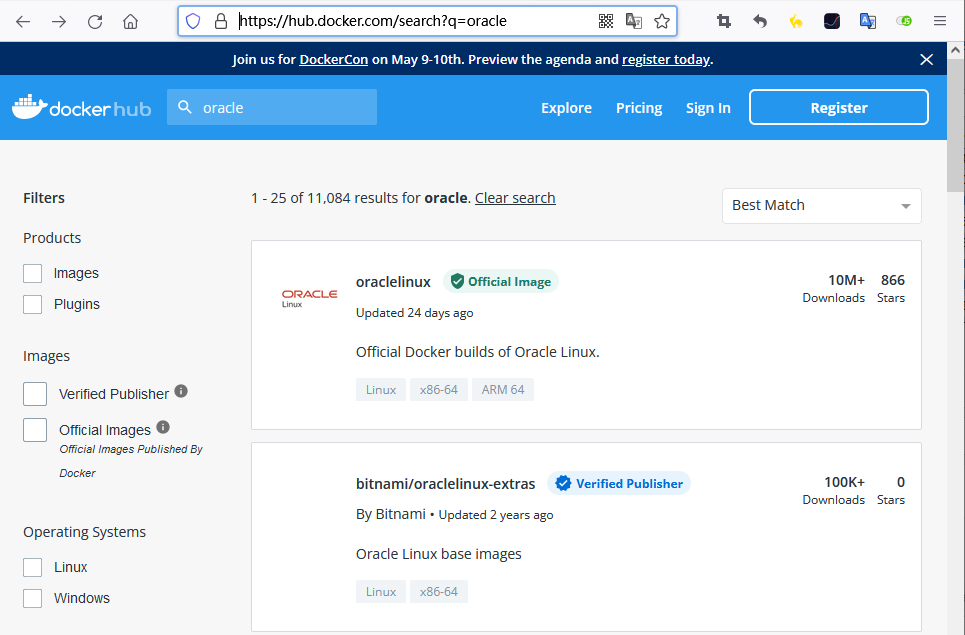
Task: View site security lock information
Action: [220, 22]
